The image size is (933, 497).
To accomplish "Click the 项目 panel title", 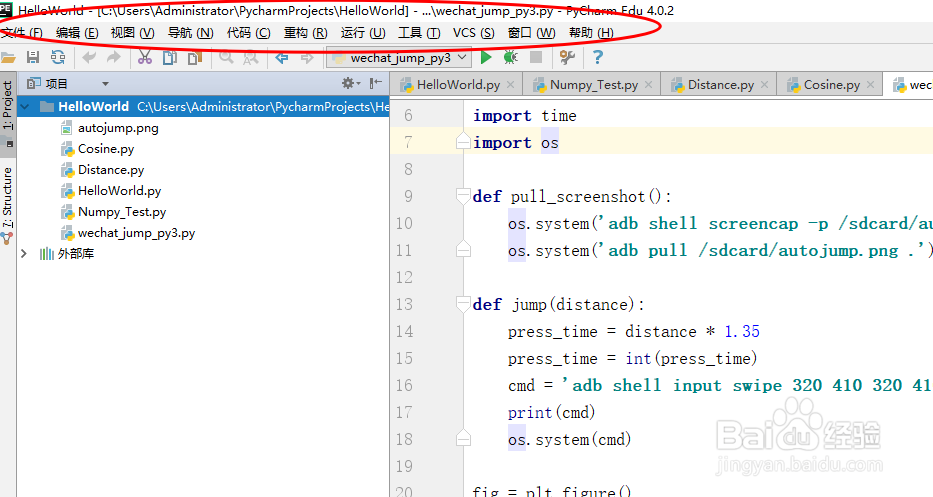I will (57, 84).
